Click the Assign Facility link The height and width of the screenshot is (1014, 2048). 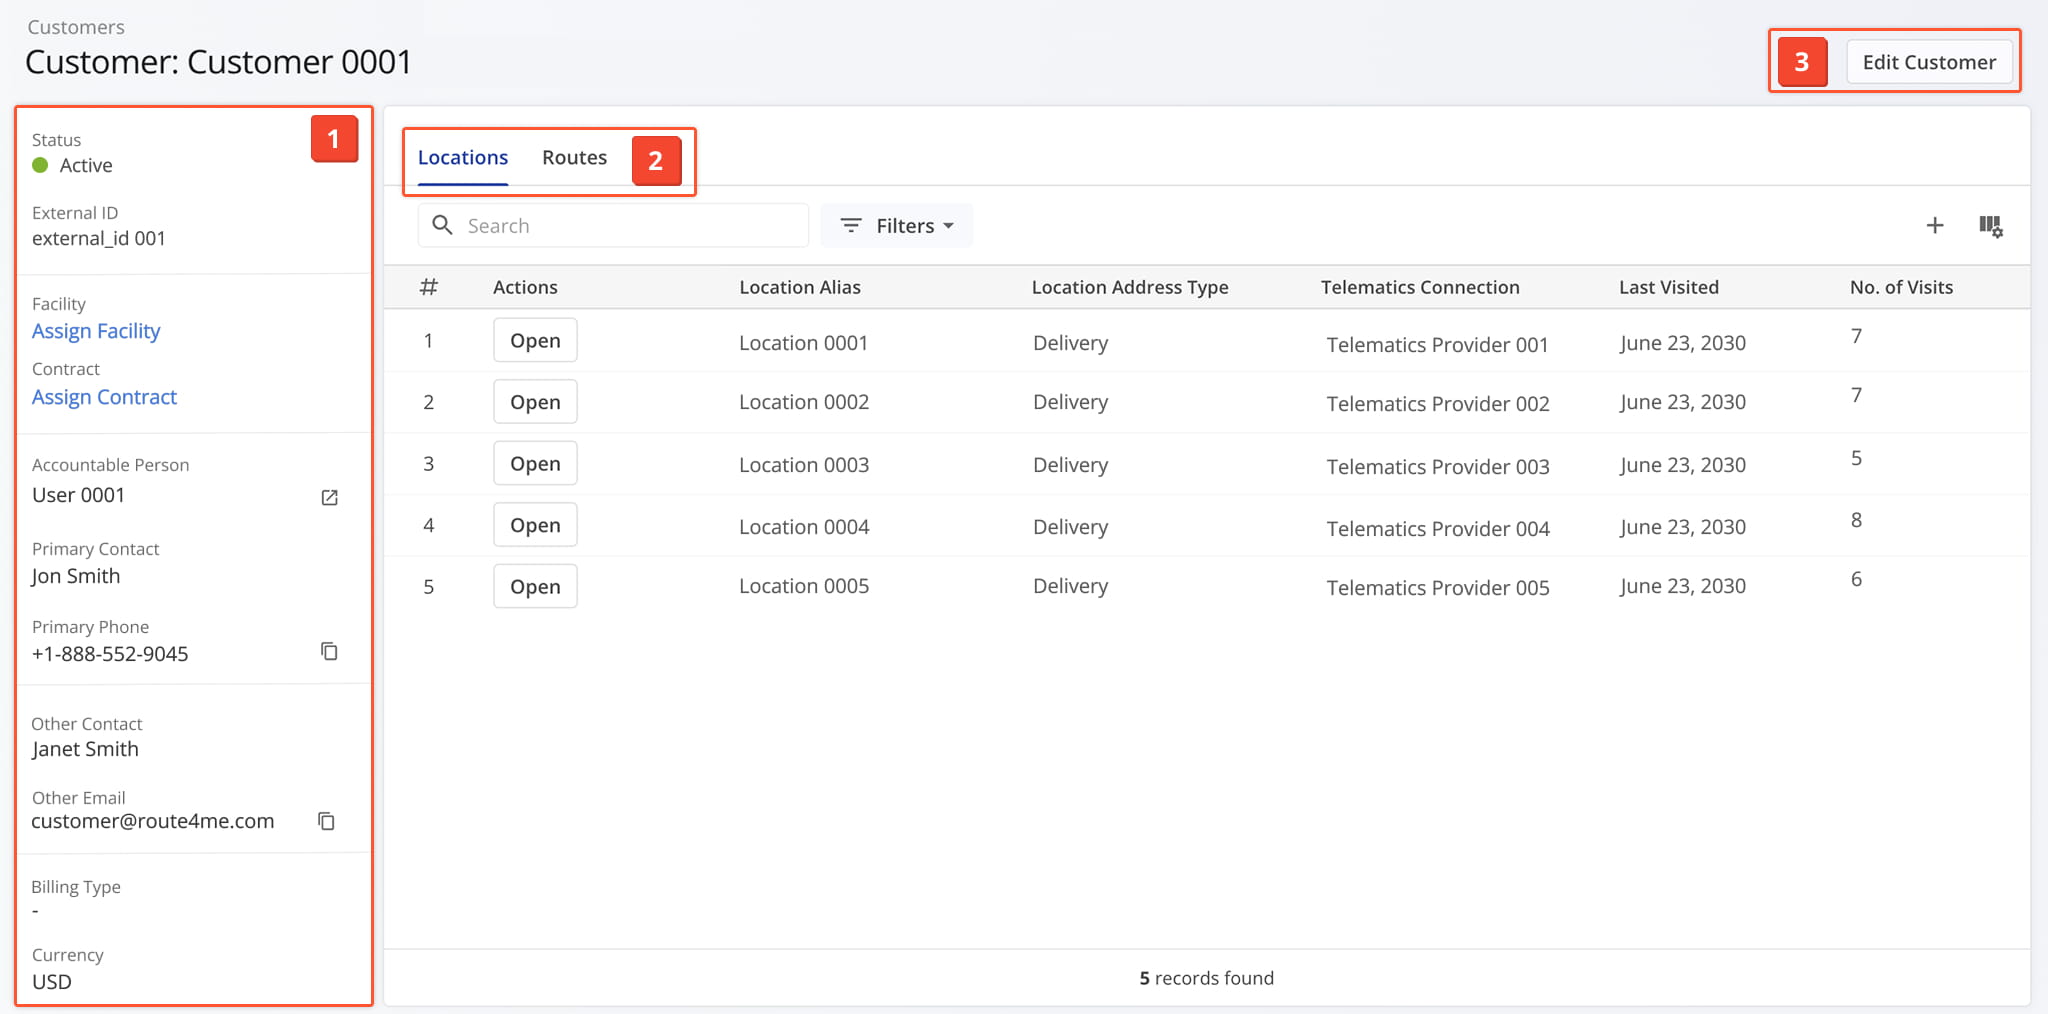point(96,331)
